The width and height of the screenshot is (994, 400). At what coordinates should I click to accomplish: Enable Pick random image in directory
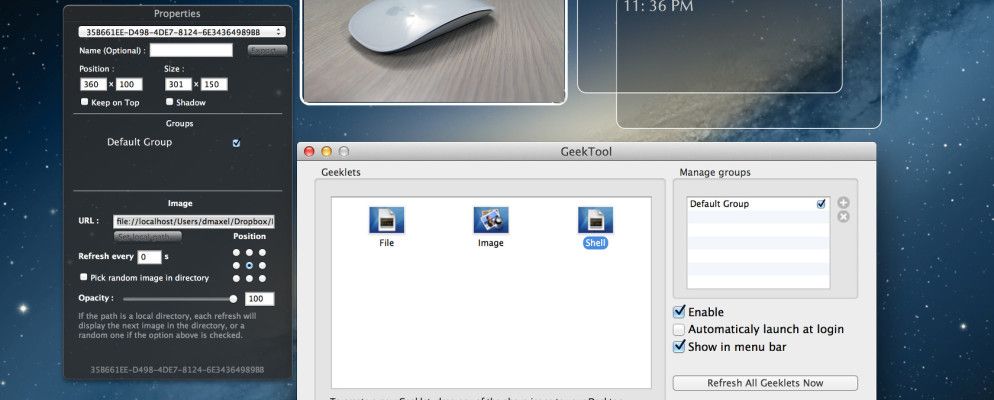click(x=84, y=278)
